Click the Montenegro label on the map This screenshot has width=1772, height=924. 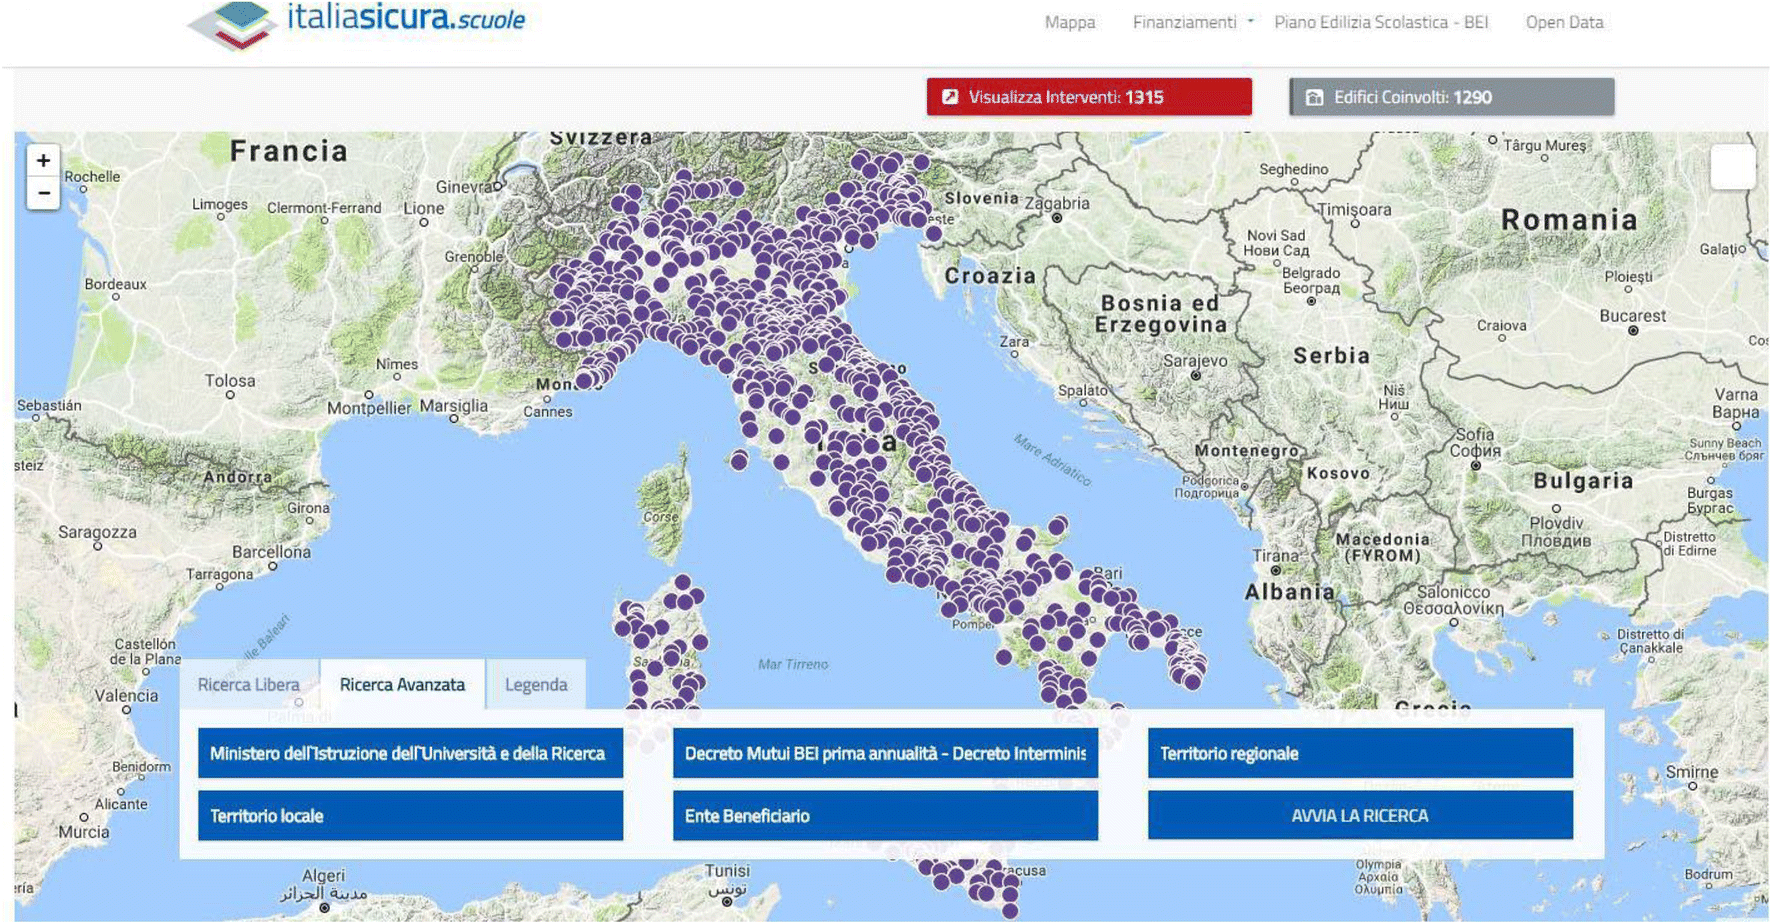[1246, 451]
